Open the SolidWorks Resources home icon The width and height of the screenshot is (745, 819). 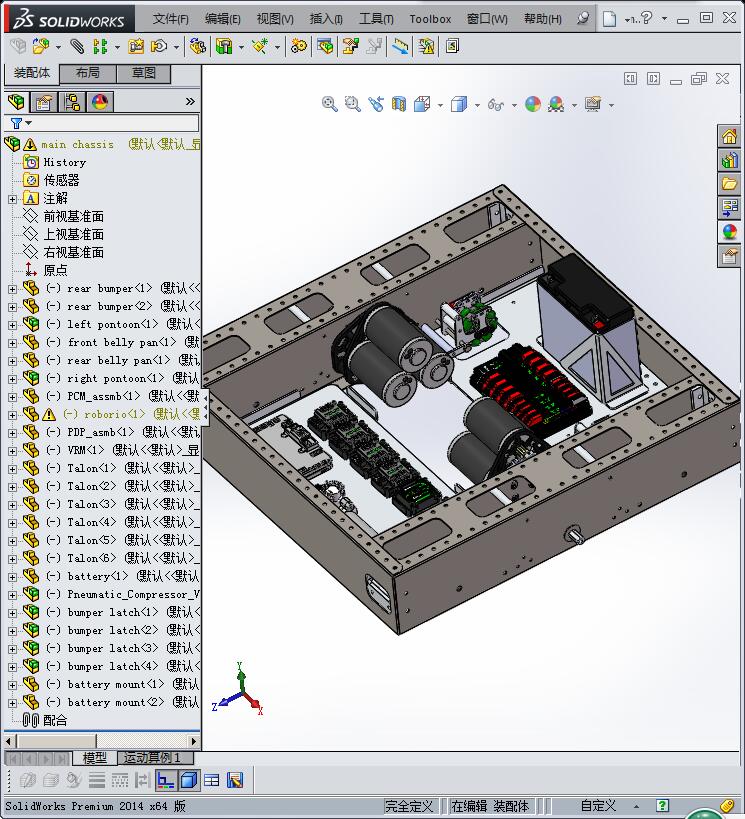click(729, 137)
